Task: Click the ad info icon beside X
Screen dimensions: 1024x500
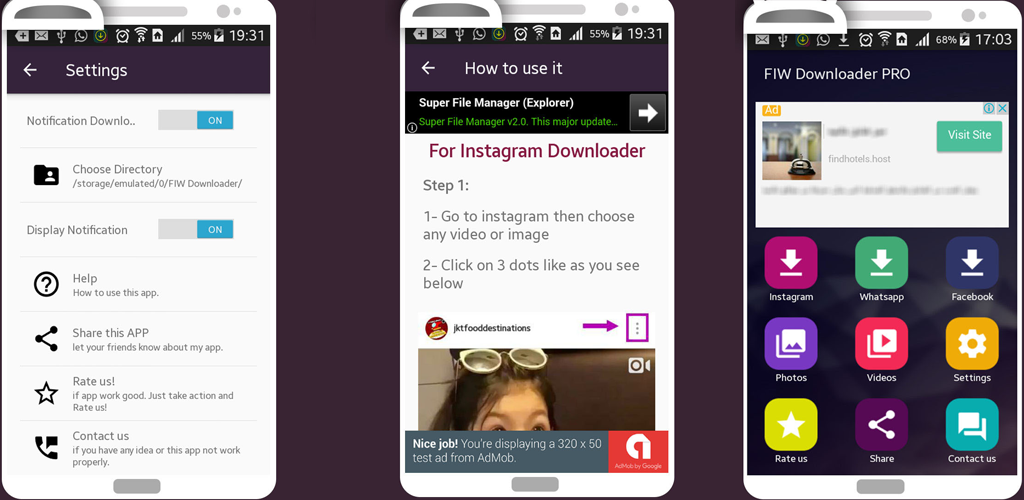Action: pyautogui.click(x=989, y=108)
